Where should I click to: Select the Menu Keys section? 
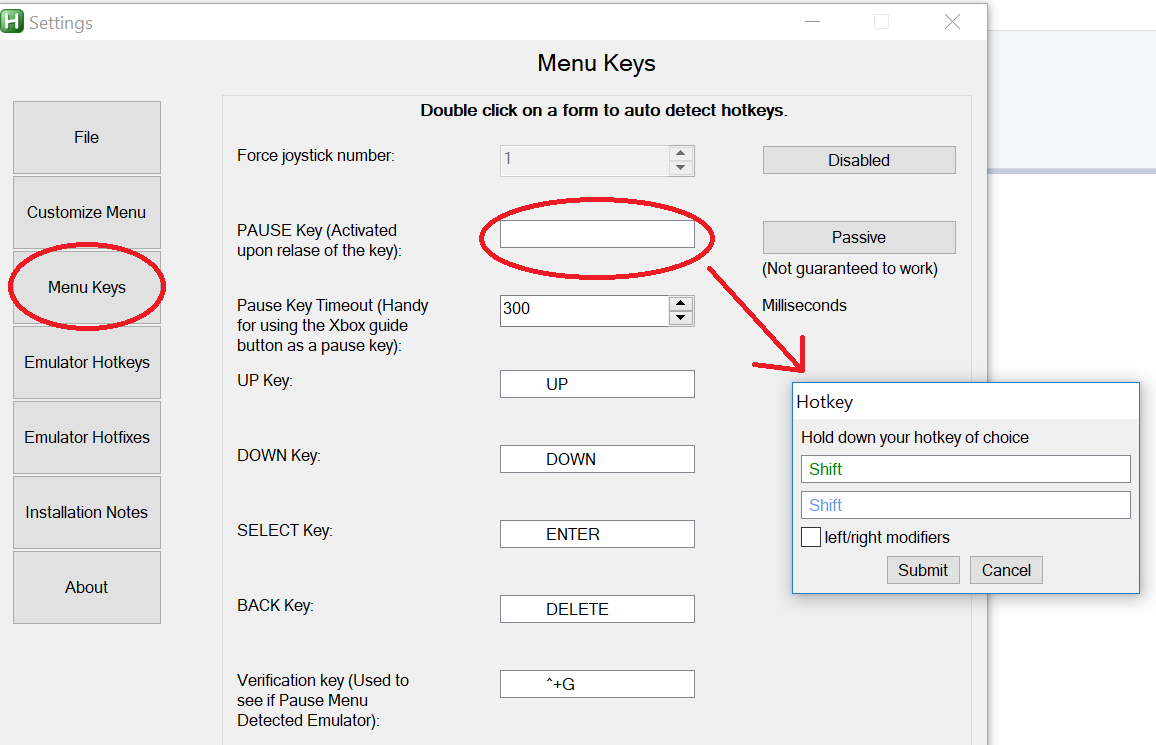point(87,287)
